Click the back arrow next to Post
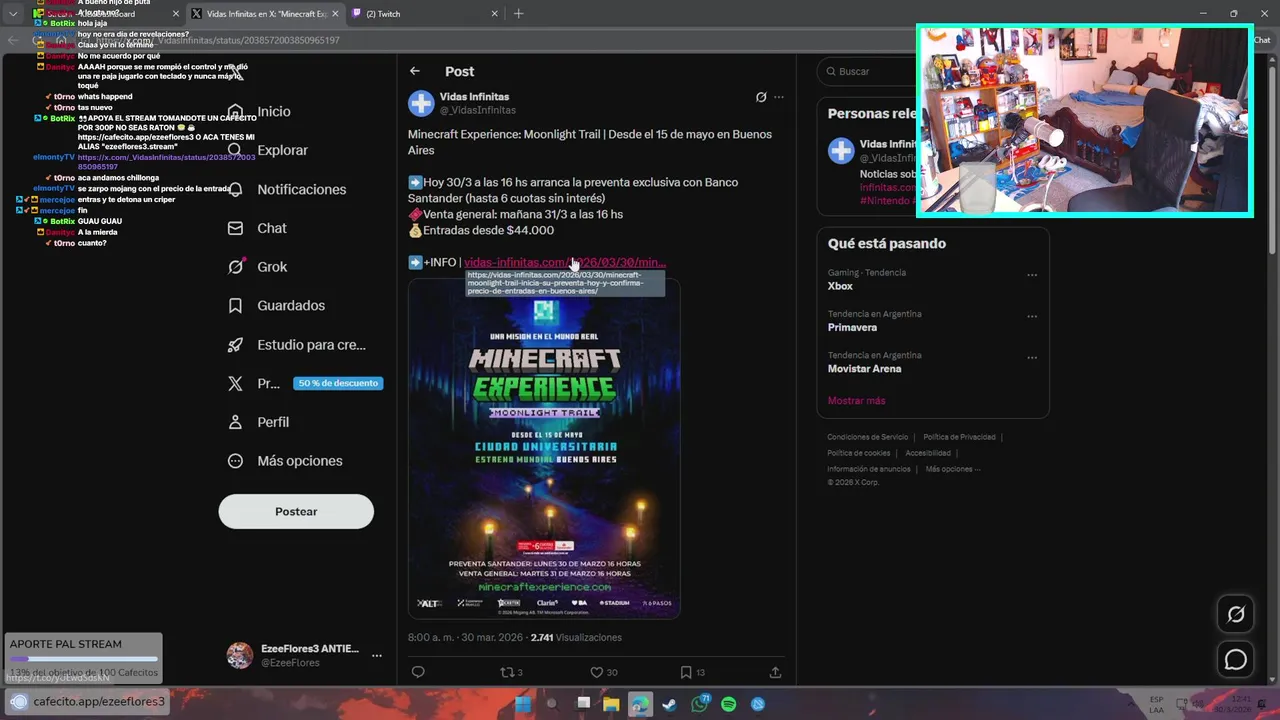Viewport: 1280px width, 720px height. (x=415, y=71)
